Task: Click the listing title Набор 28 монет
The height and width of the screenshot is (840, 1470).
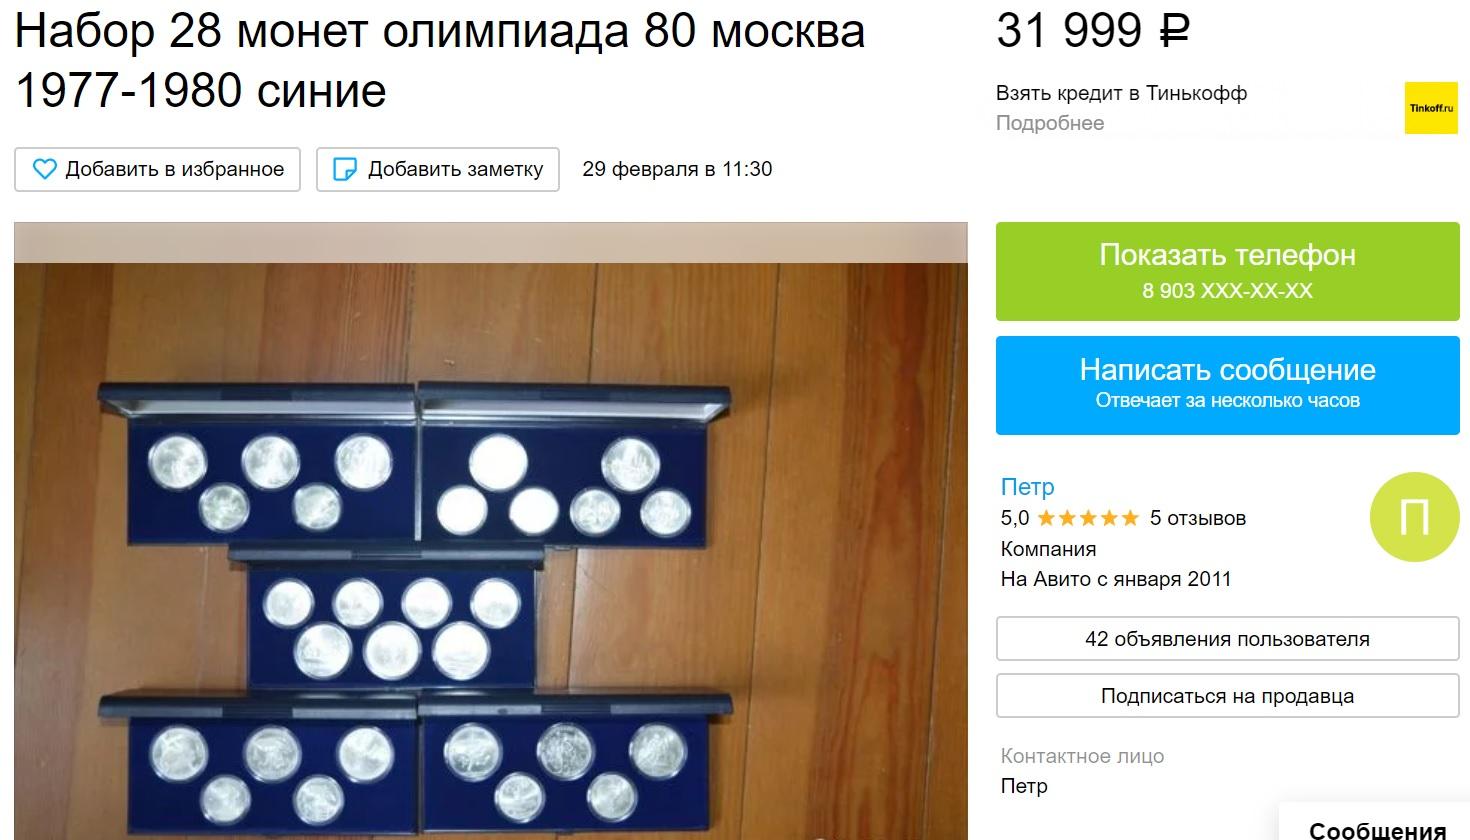Action: (440, 60)
